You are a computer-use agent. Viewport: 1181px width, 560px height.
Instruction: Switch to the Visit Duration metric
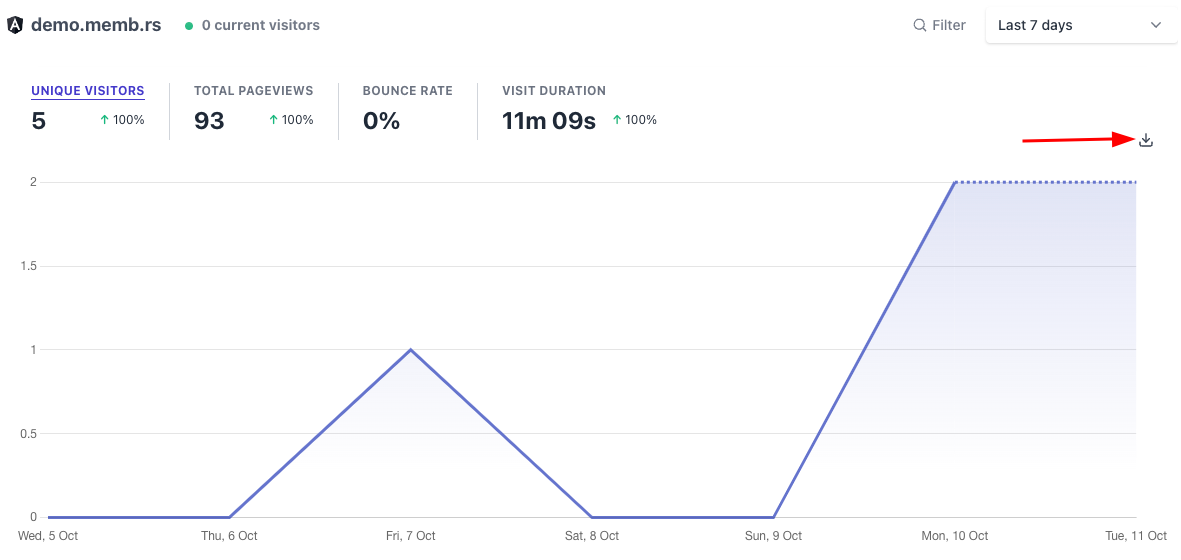coord(554,91)
